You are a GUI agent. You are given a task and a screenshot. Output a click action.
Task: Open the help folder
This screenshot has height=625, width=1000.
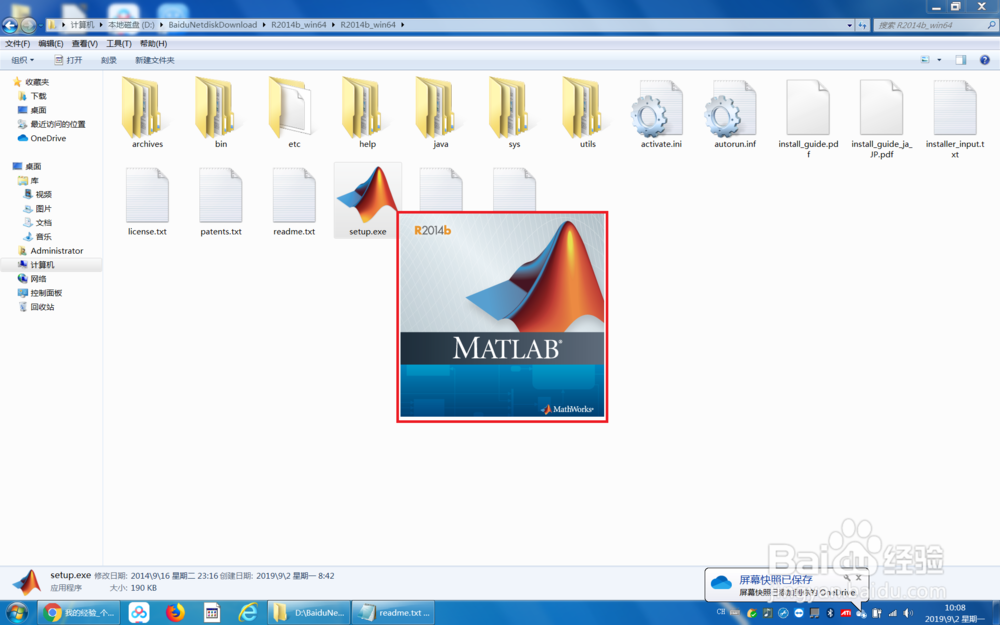coord(367,114)
